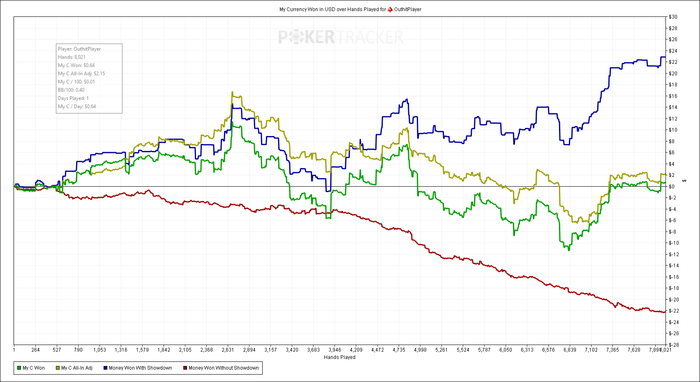Screen dimensions: 700x382
Task: Click the '6,839' tick on the x-axis
Action: (570, 351)
